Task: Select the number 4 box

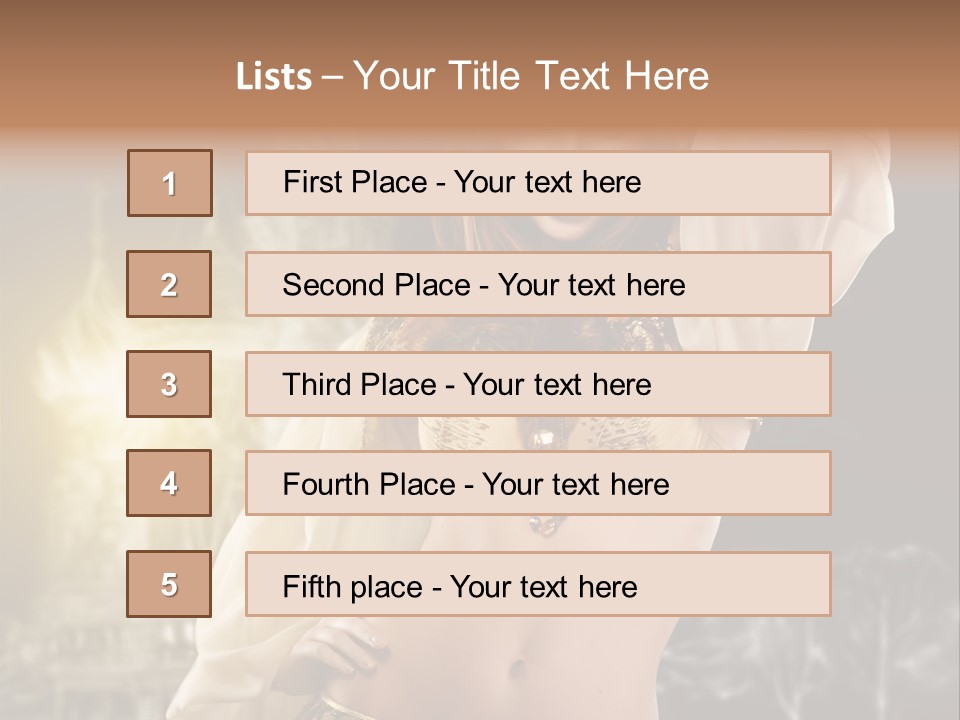Action: pos(169,483)
